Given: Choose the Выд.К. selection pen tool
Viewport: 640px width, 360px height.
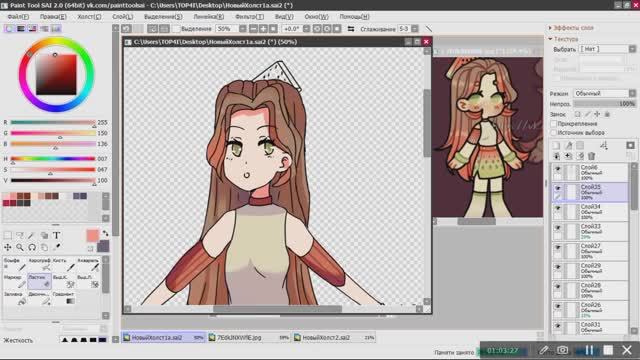Looking at the screenshot, I should coord(64,281).
